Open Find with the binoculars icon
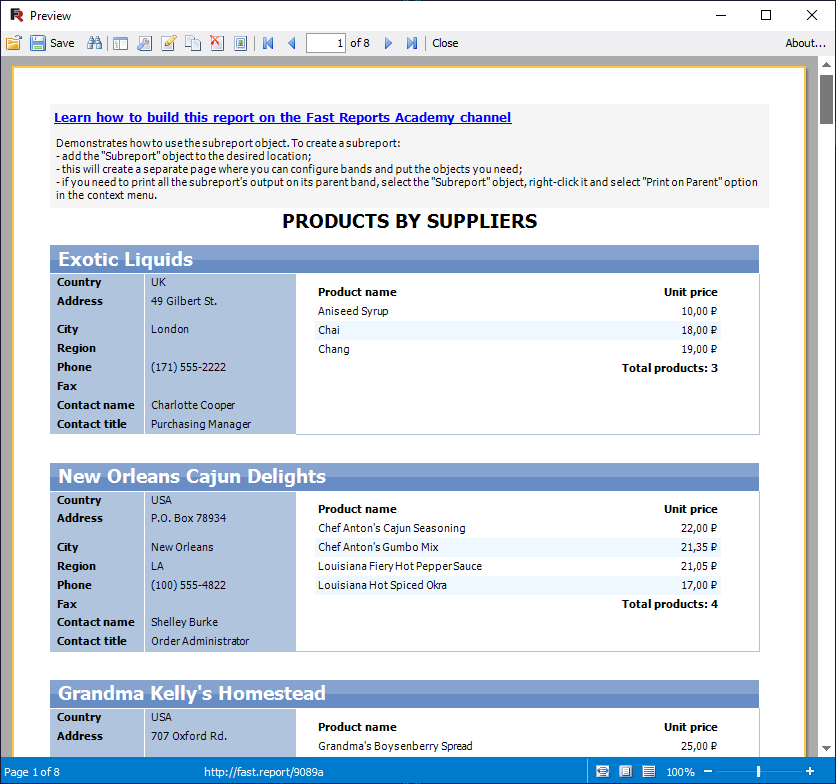The height and width of the screenshot is (784, 836). (94, 43)
